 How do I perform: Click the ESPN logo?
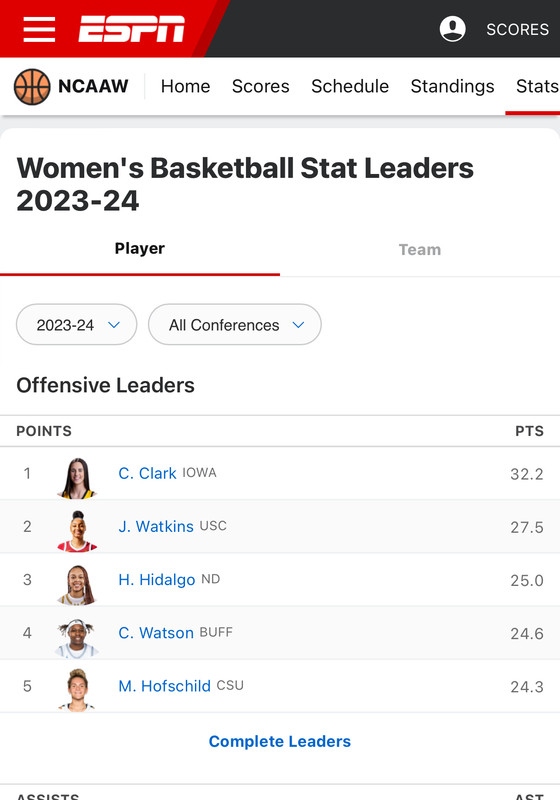131,29
